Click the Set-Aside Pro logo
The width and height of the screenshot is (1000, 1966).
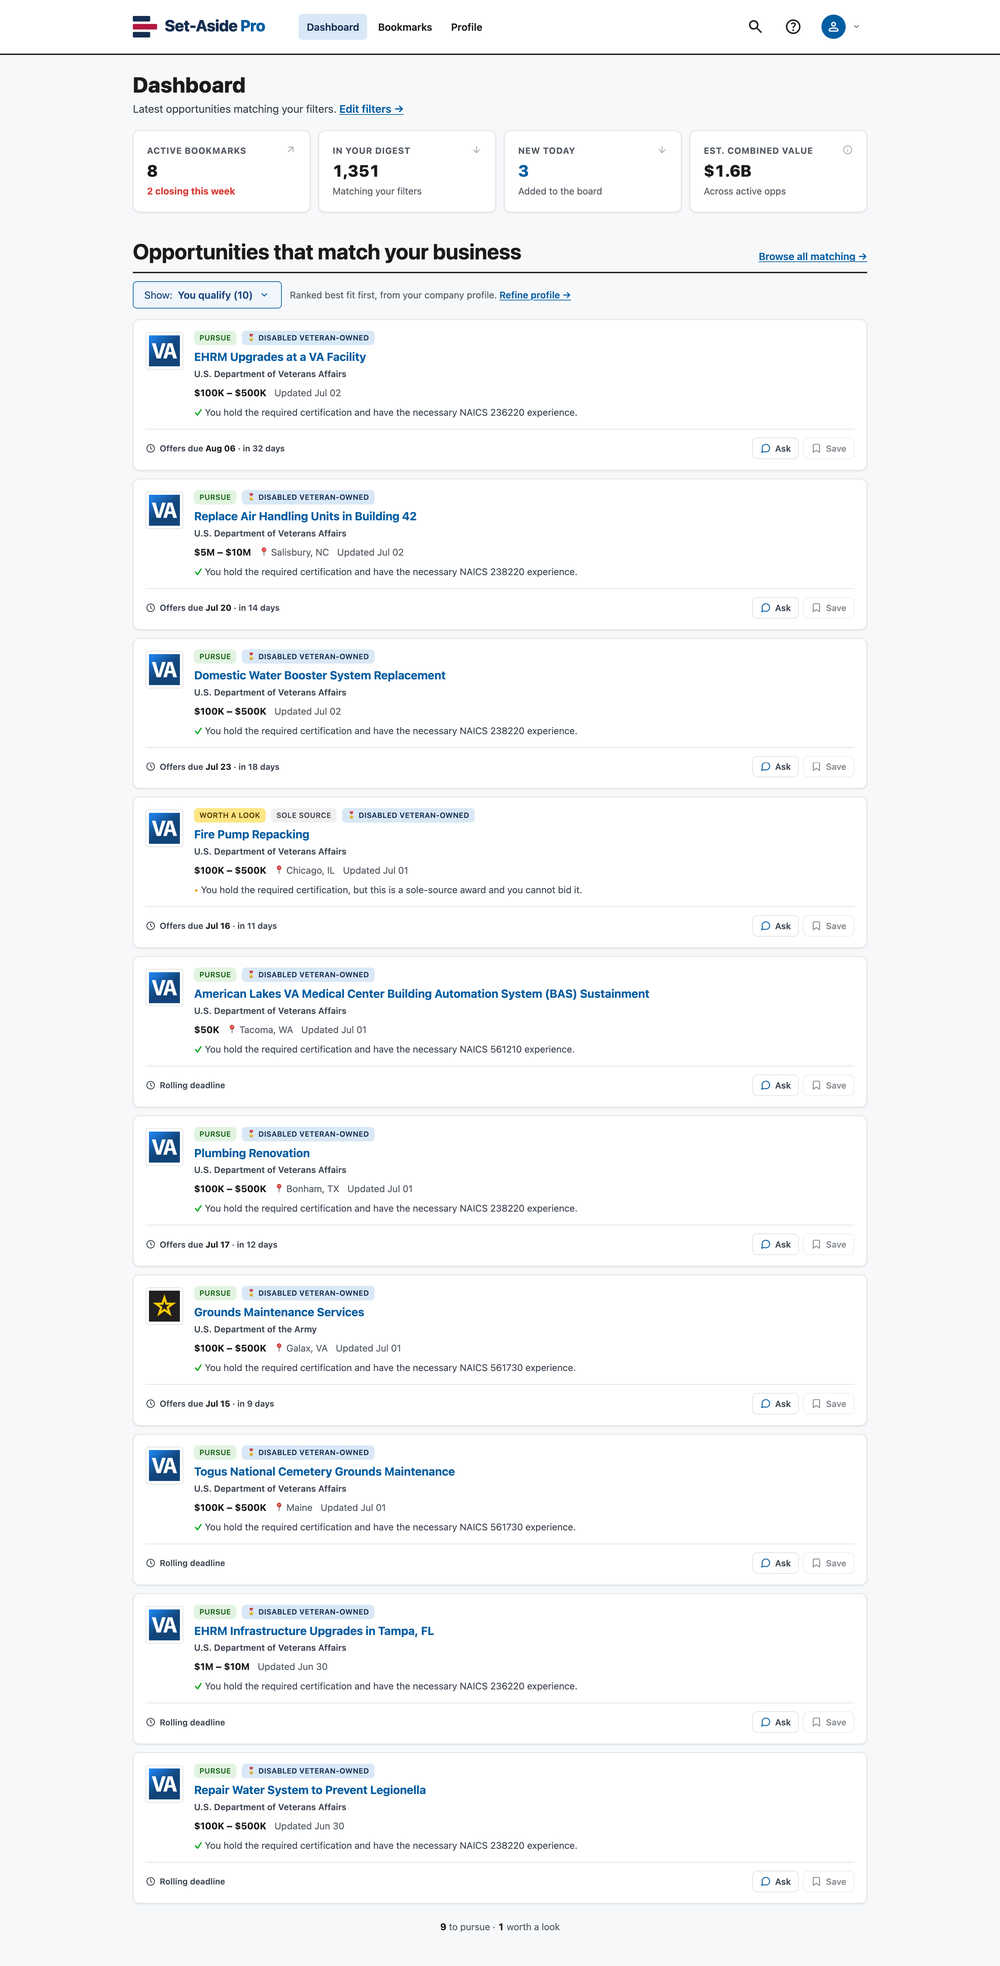point(199,27)
